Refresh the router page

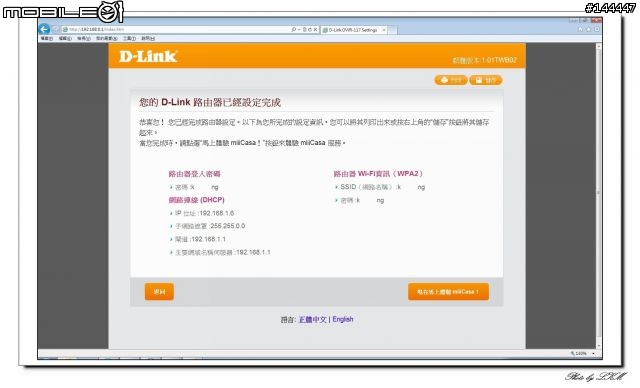coord(310,30)
